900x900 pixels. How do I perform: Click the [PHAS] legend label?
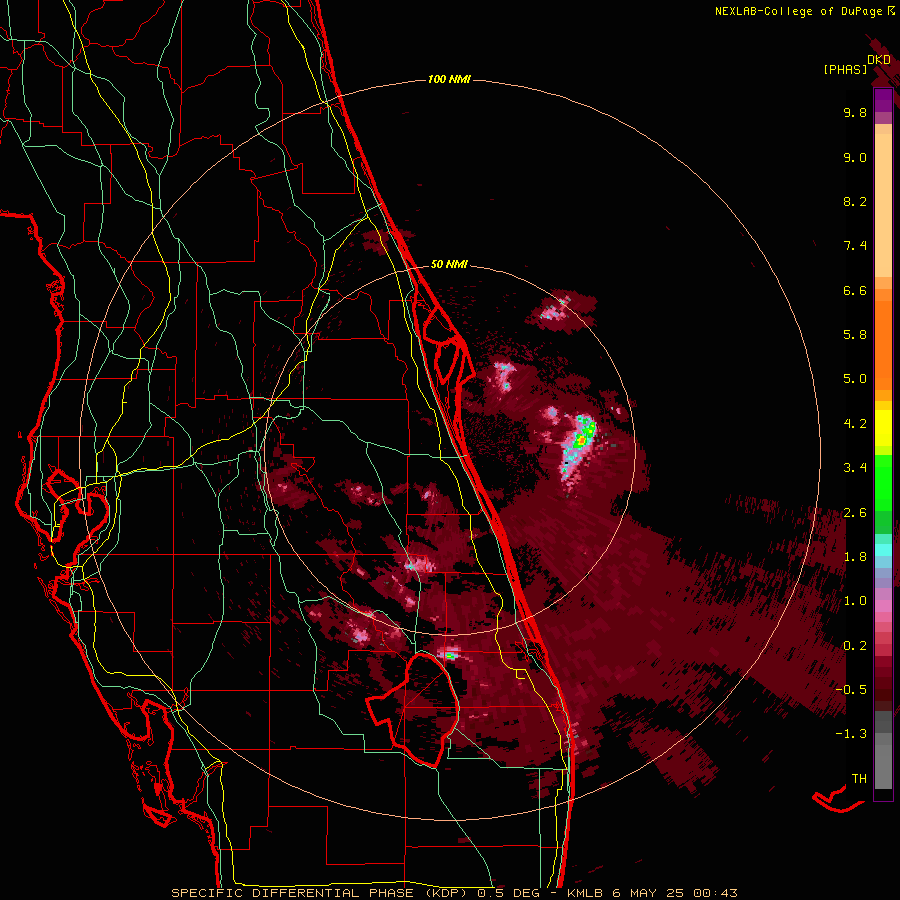click(x=845, y=70)
